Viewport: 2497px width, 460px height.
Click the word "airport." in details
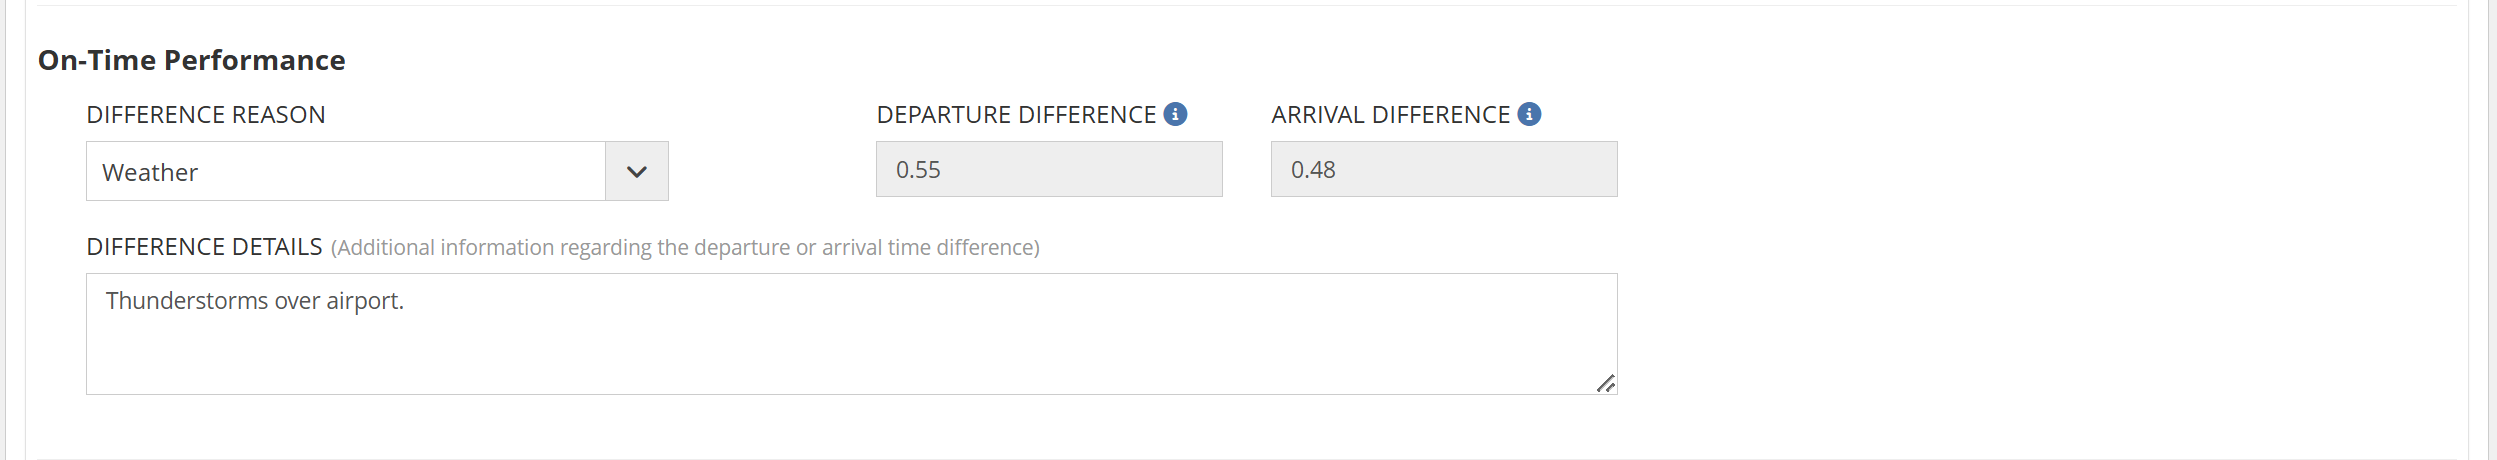[x=365, y=301]
